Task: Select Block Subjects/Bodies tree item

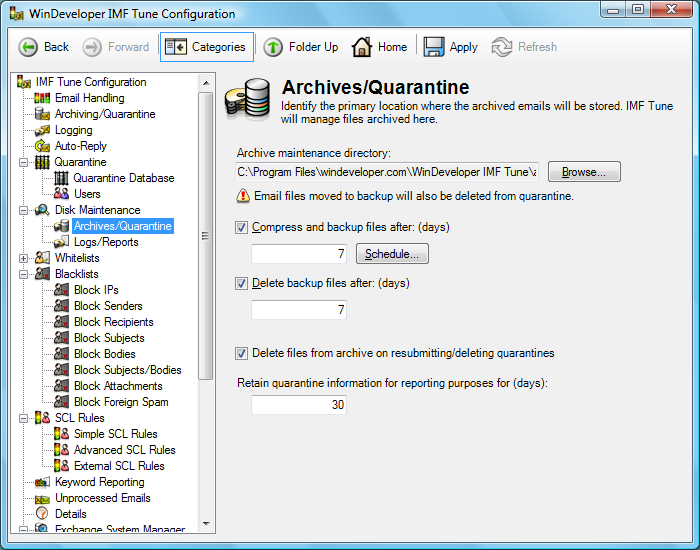Action: [x=127, y=370]
